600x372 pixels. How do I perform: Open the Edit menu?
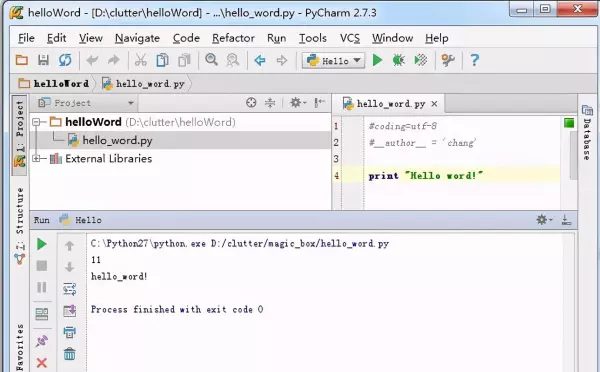57,38
